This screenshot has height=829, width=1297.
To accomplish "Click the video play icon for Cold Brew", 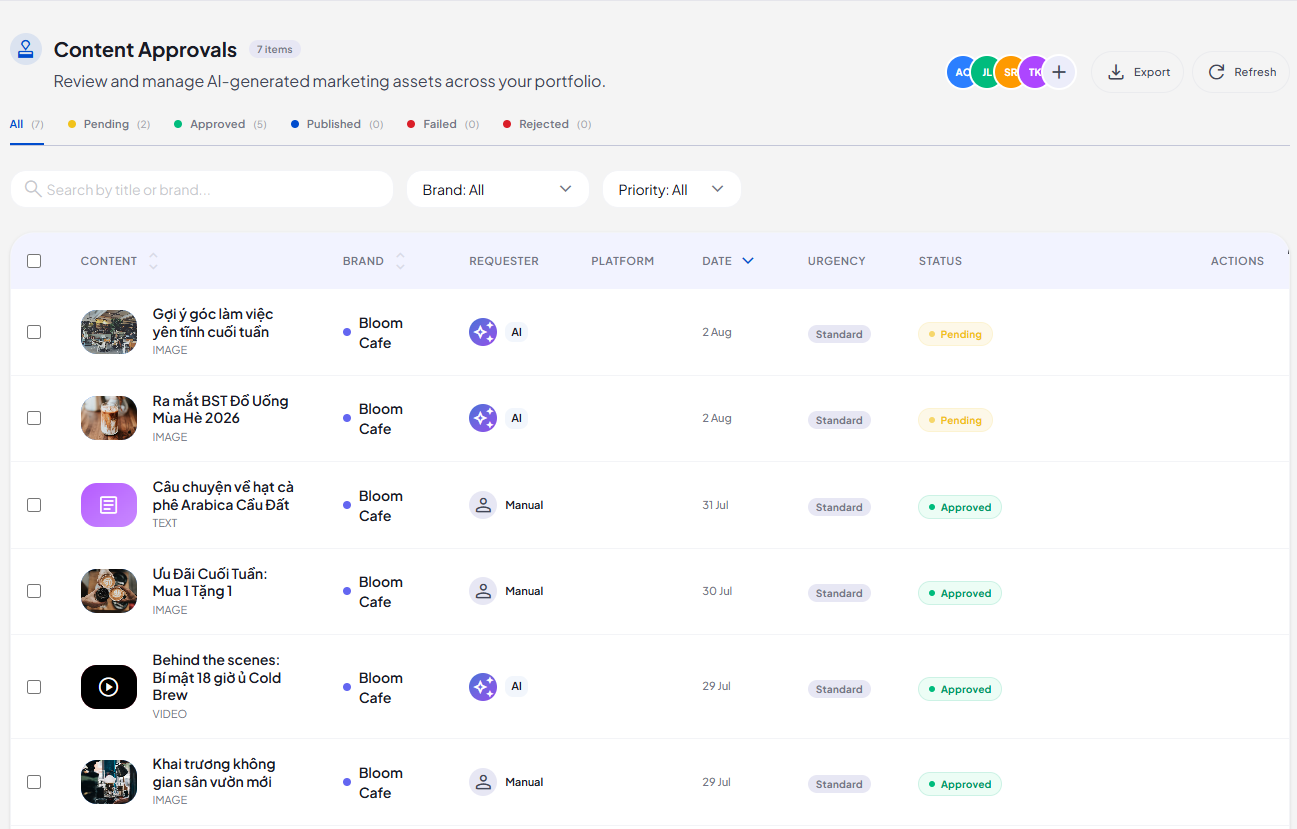I will point(109,687).
